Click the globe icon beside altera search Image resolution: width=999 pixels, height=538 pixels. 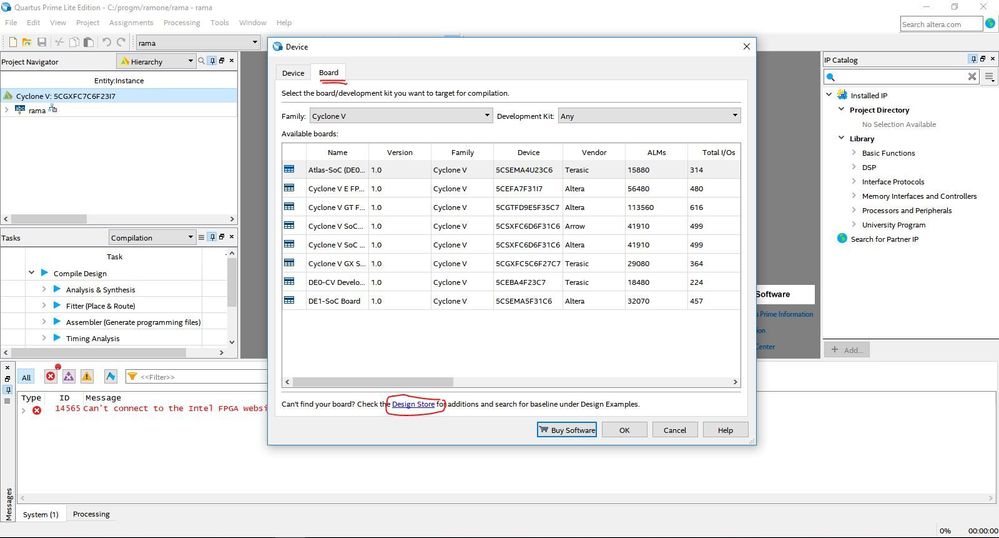tap(990, 24)
